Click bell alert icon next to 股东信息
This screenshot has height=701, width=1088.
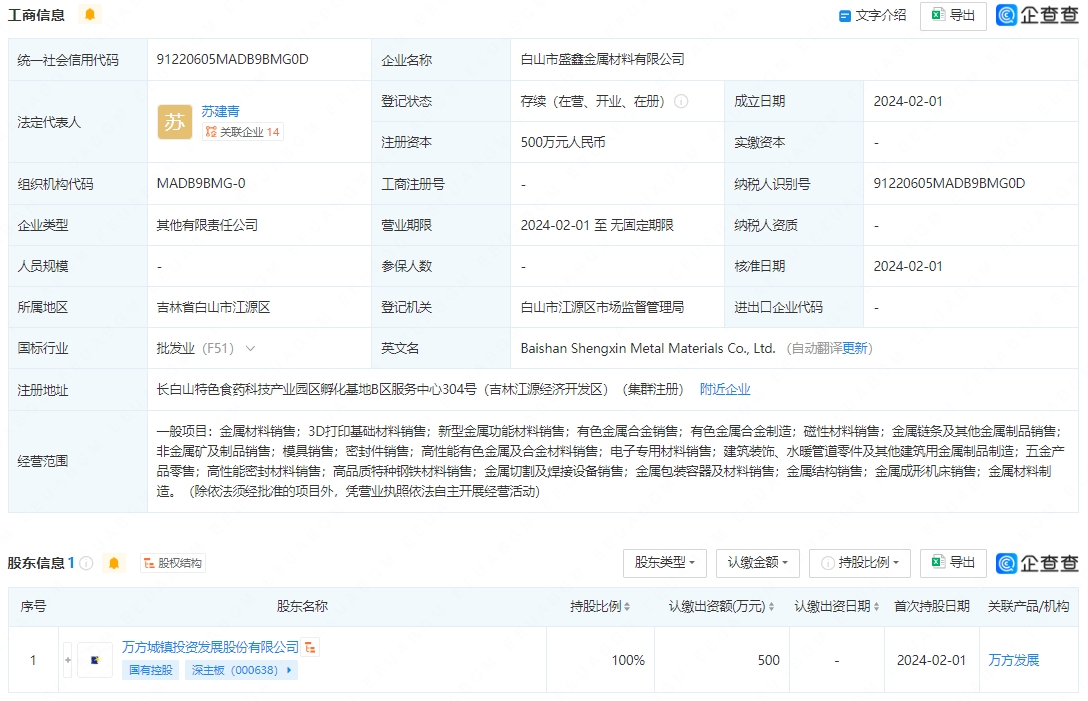114,563
